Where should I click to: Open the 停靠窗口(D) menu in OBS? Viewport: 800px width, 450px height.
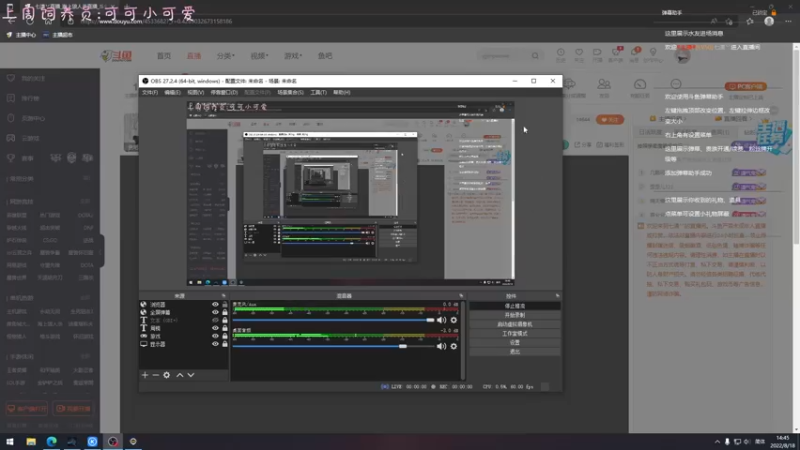click(224, 92)
